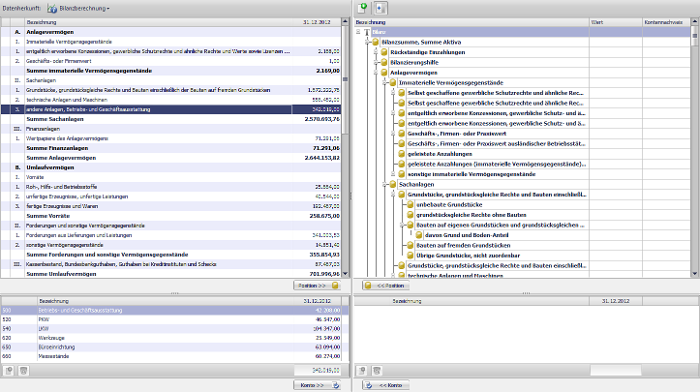Select the technische Anlagen und Maschinen tree node
The width and height of the screenshot is (700, 392).
[x=455, y=275]
